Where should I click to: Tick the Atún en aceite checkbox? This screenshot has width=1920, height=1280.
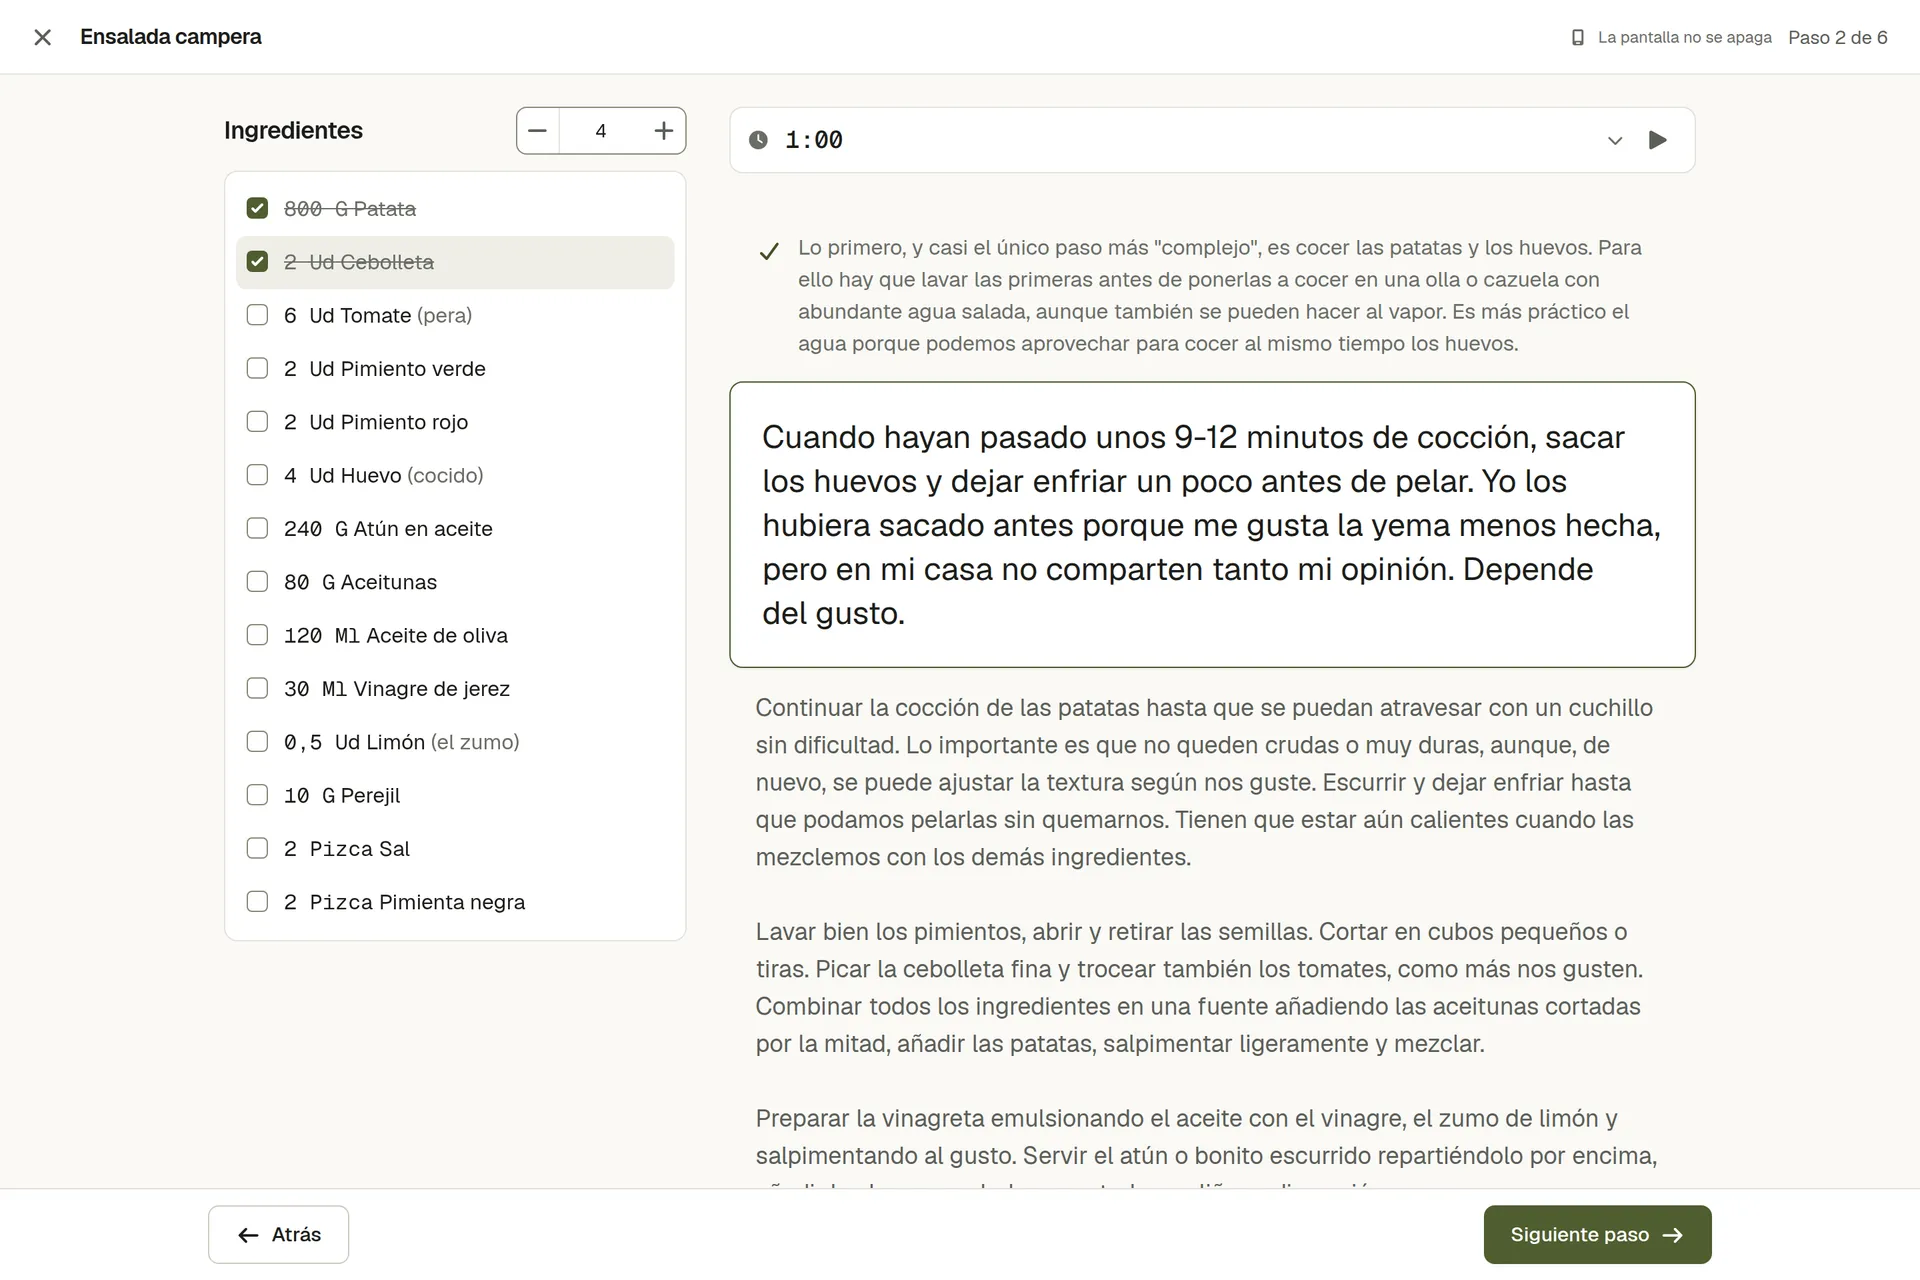point(257,528)
